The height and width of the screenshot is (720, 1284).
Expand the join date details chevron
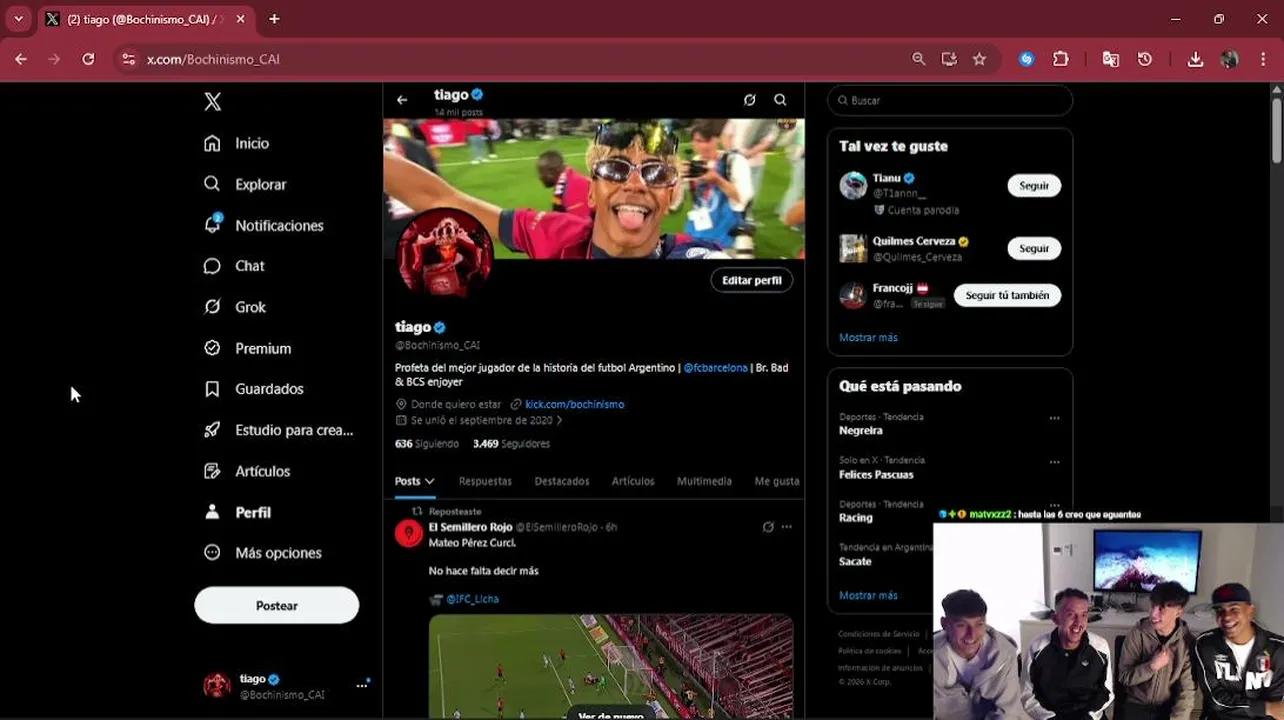(x=559, y=421)
